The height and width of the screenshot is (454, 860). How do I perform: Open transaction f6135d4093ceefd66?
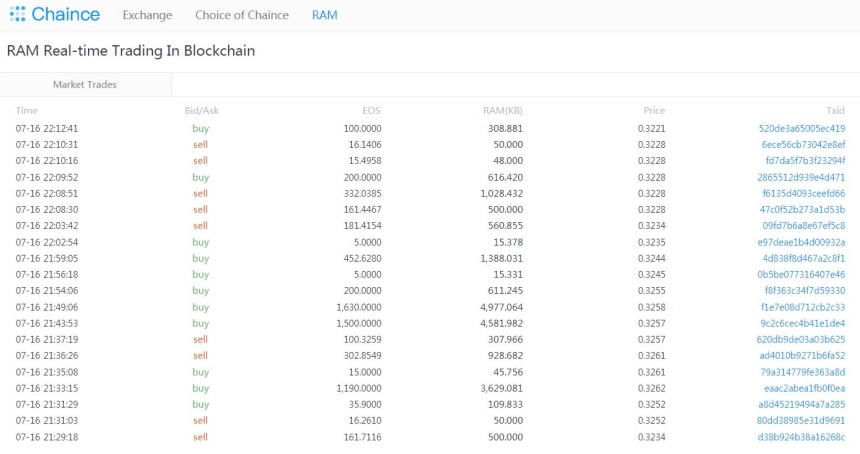point(804,193)
